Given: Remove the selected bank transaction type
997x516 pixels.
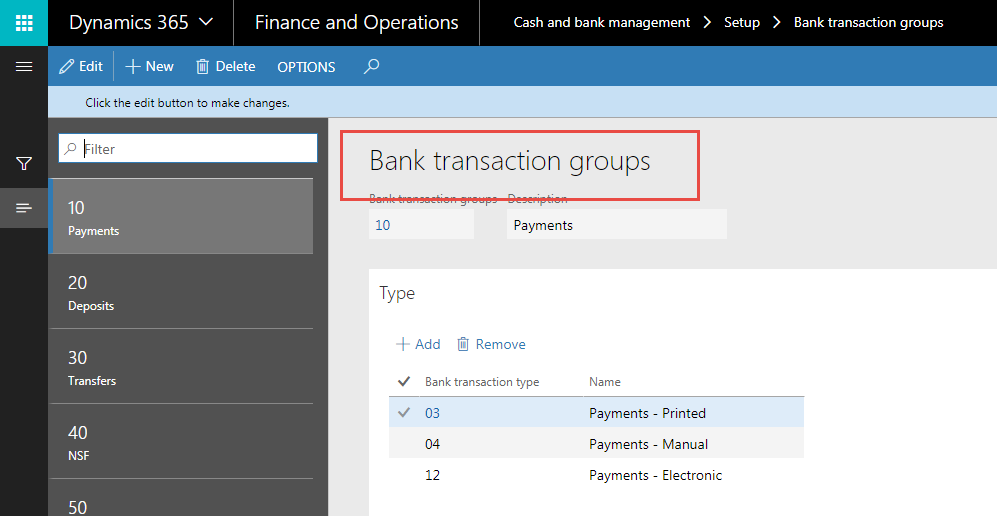Looking at the screenshot, I should pos(491,344).
